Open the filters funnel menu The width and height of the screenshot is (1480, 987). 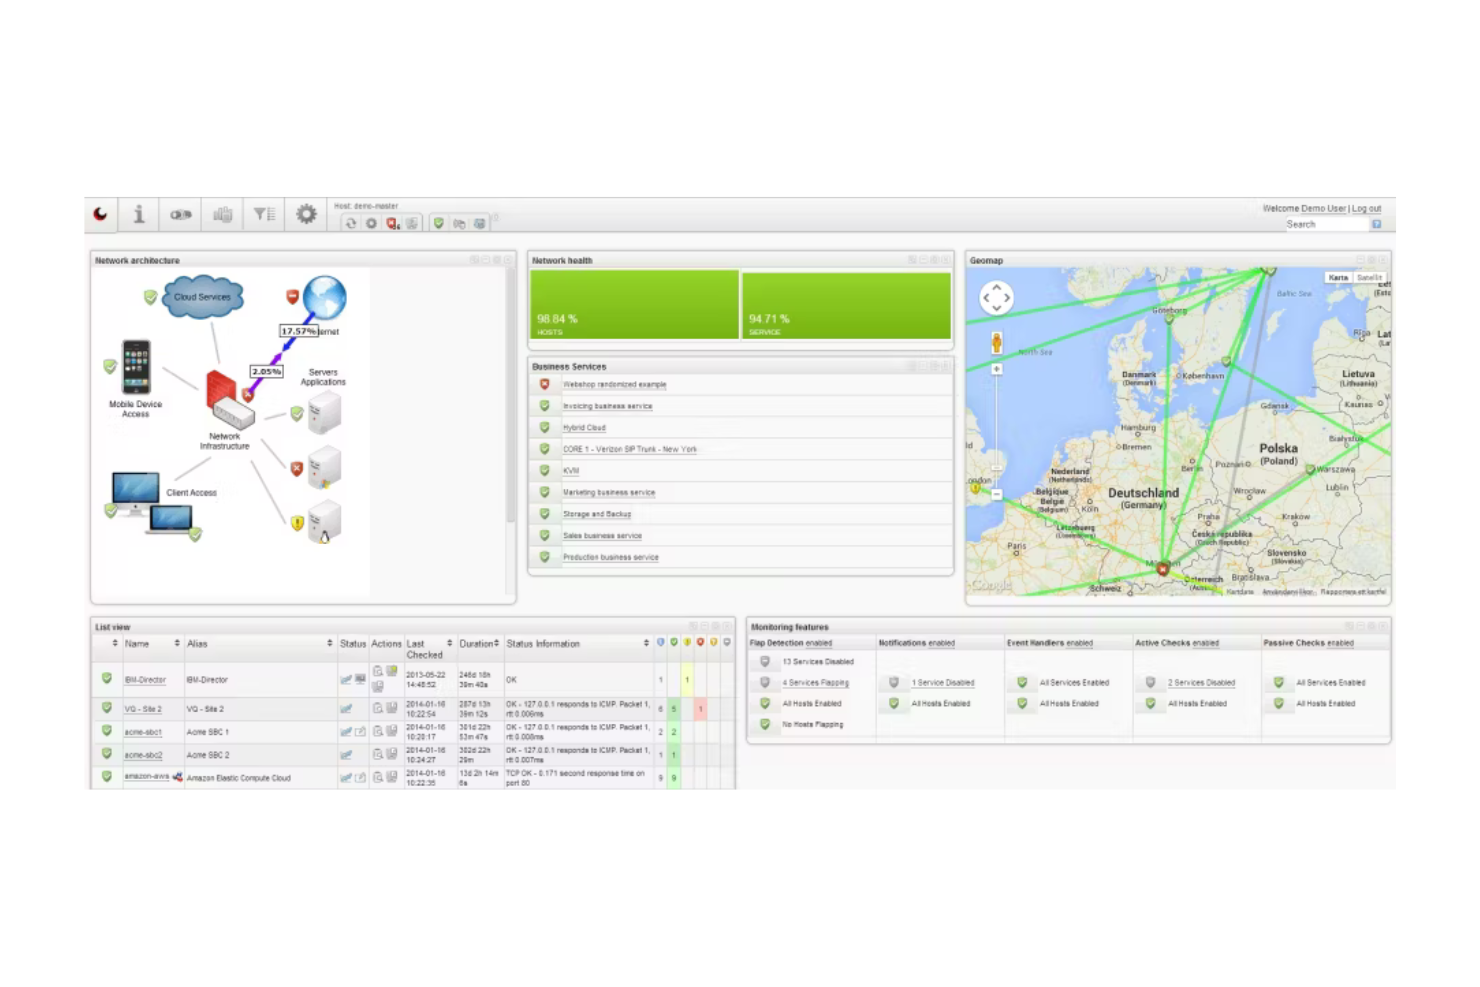[264, 214]
